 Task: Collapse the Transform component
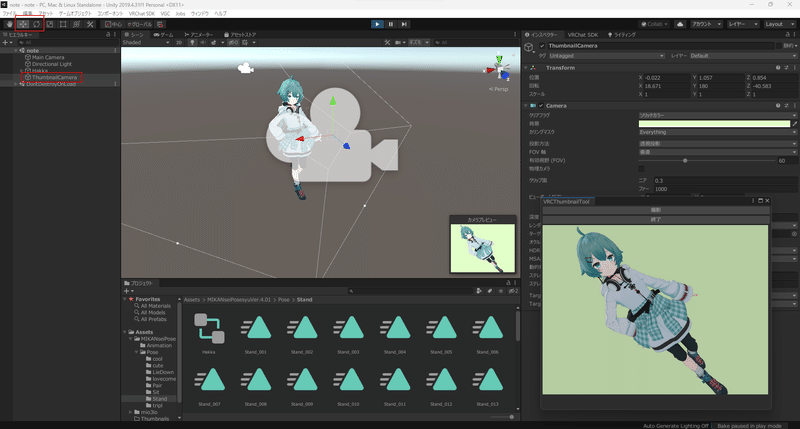tap(526, 67)
